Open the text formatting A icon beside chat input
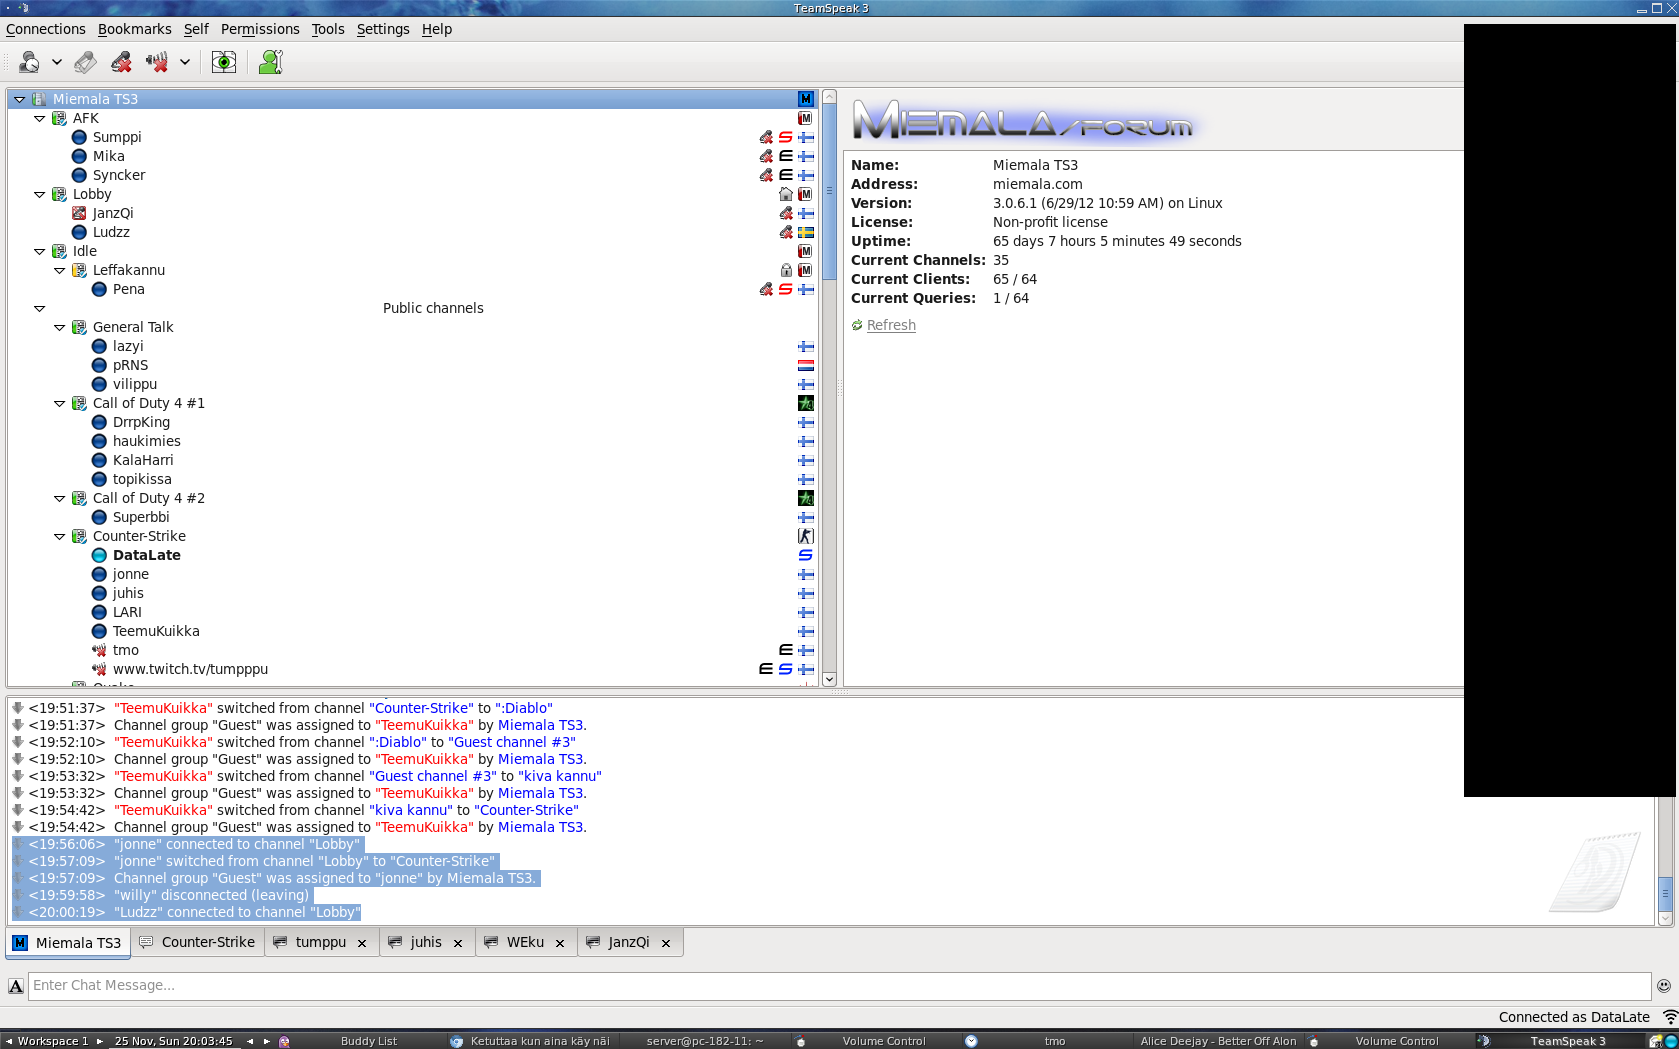Screen dimensions: 1679x1049 point(16,986)
